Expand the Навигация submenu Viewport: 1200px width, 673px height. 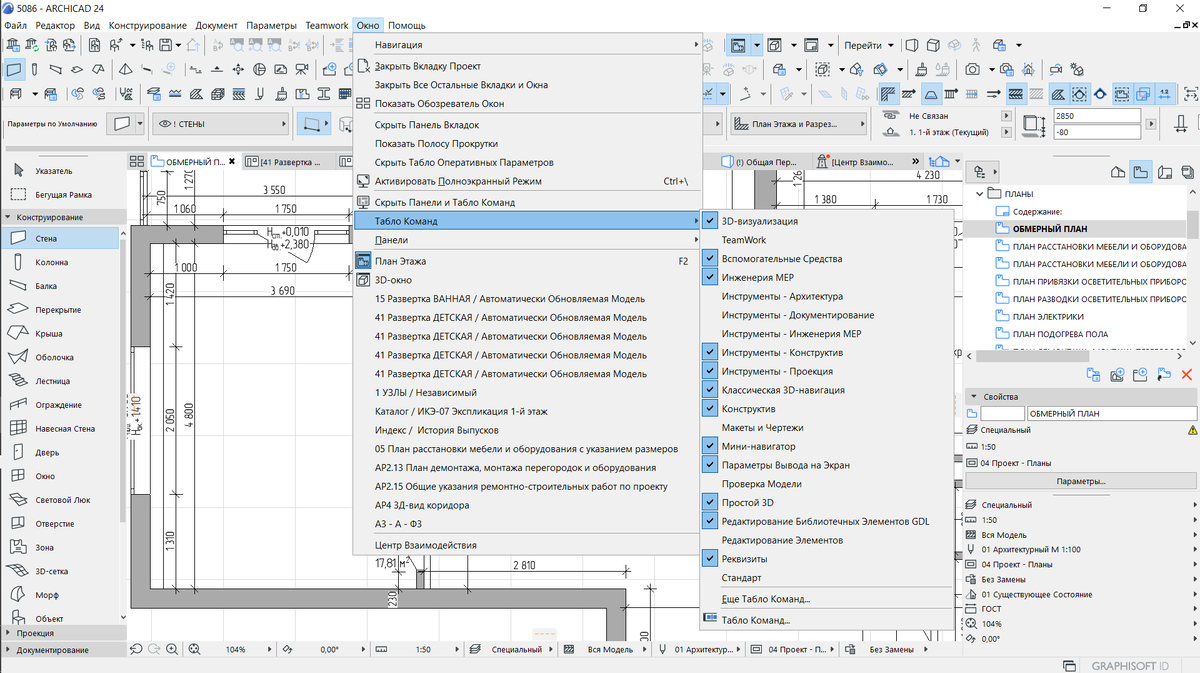click(x=528, y=45)
